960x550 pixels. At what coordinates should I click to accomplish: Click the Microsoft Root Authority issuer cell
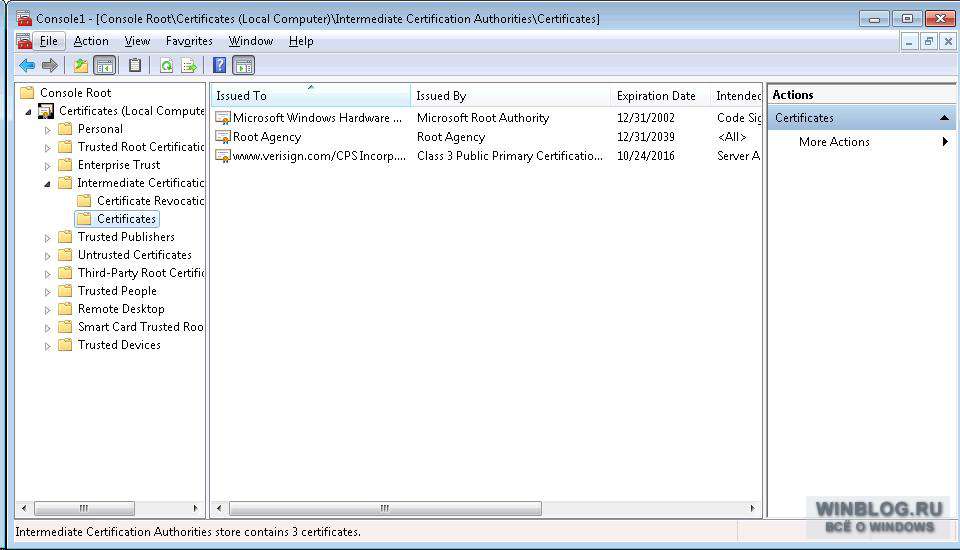pyautogui.click(x=482, y=118)
